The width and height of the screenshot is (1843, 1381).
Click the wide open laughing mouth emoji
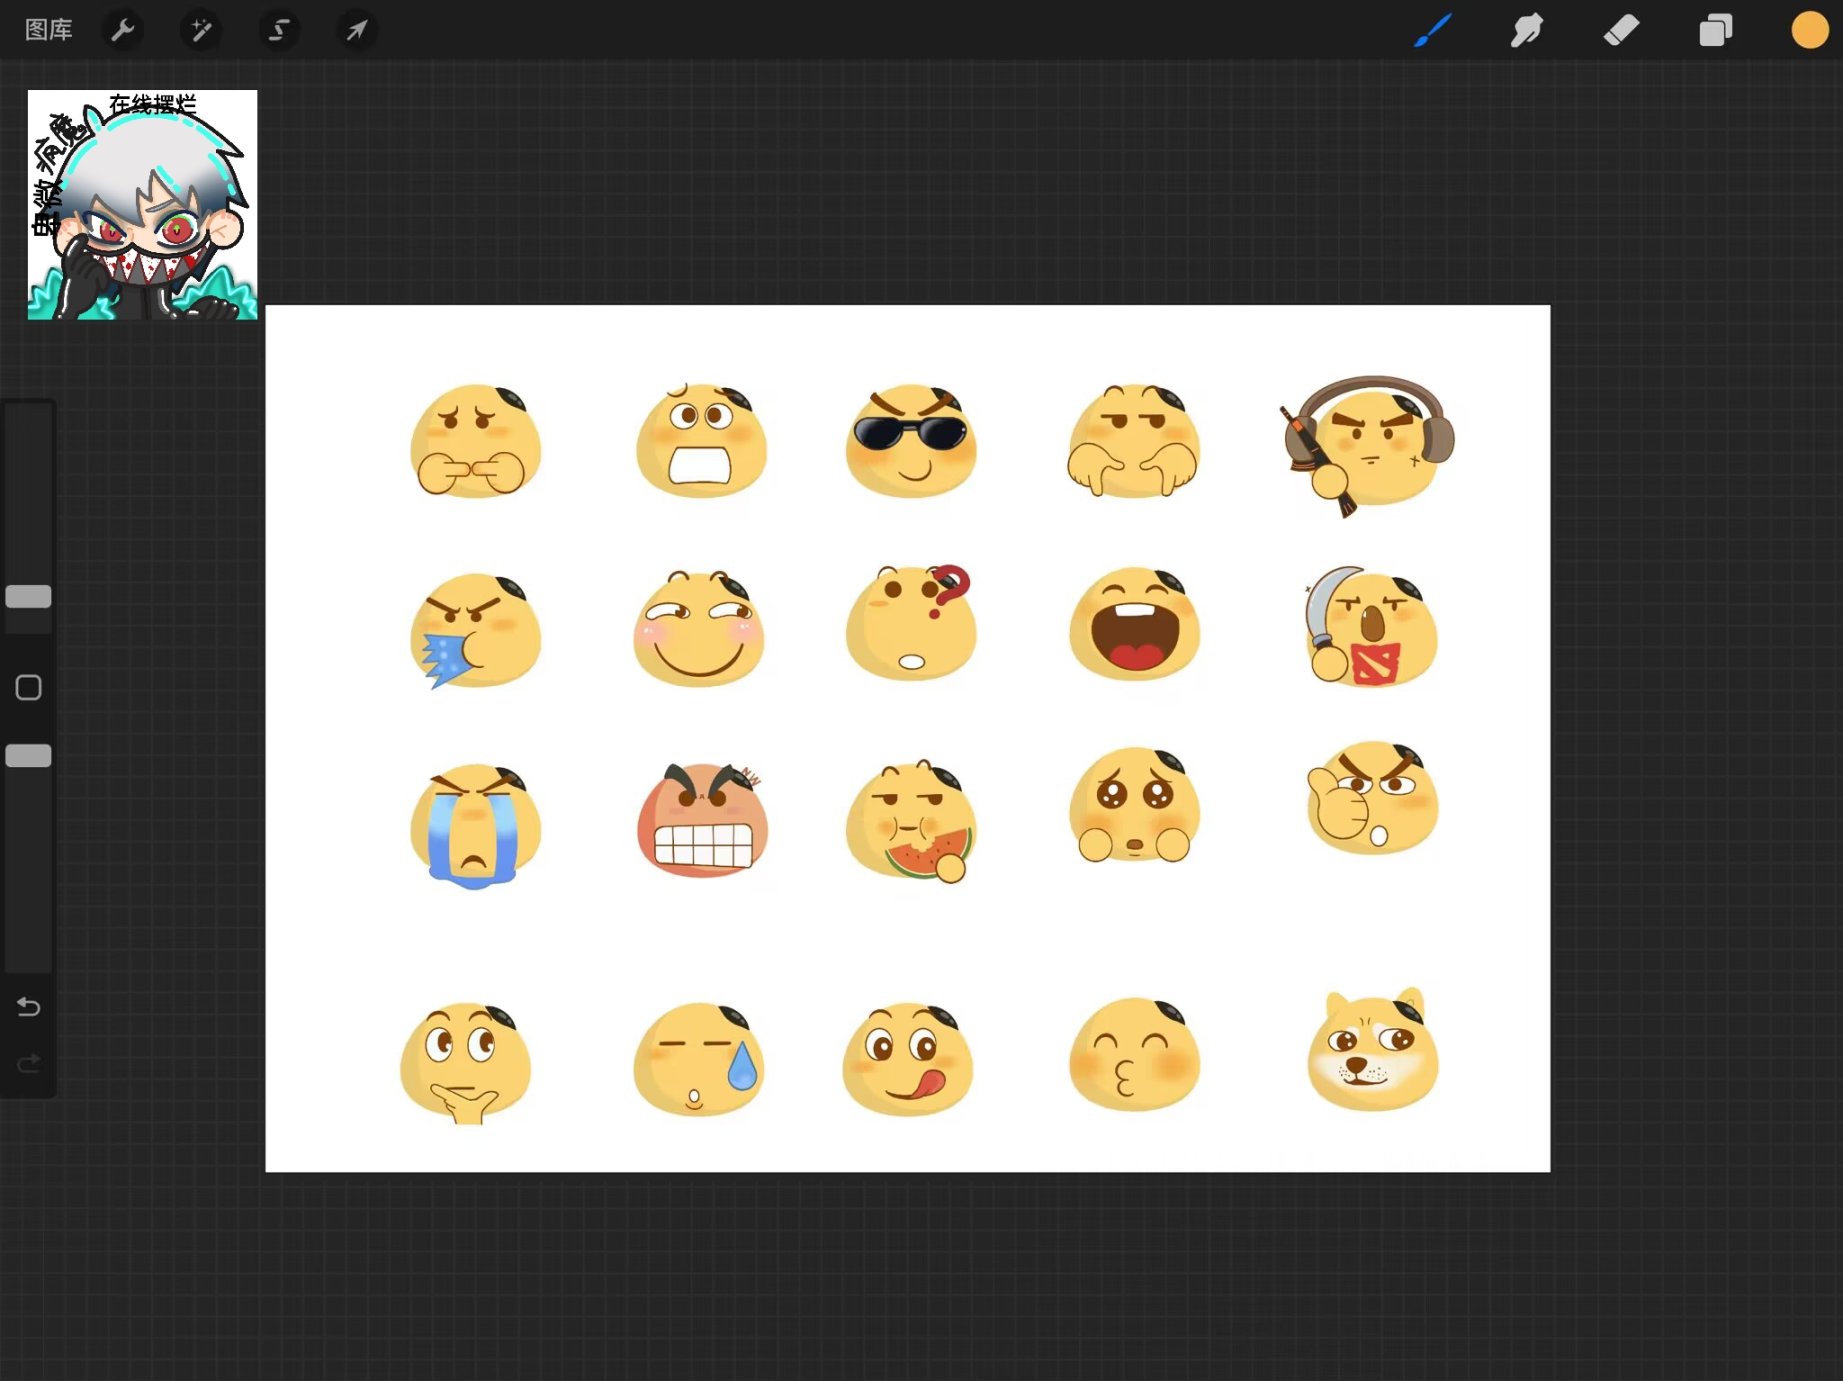point(1134,624)
